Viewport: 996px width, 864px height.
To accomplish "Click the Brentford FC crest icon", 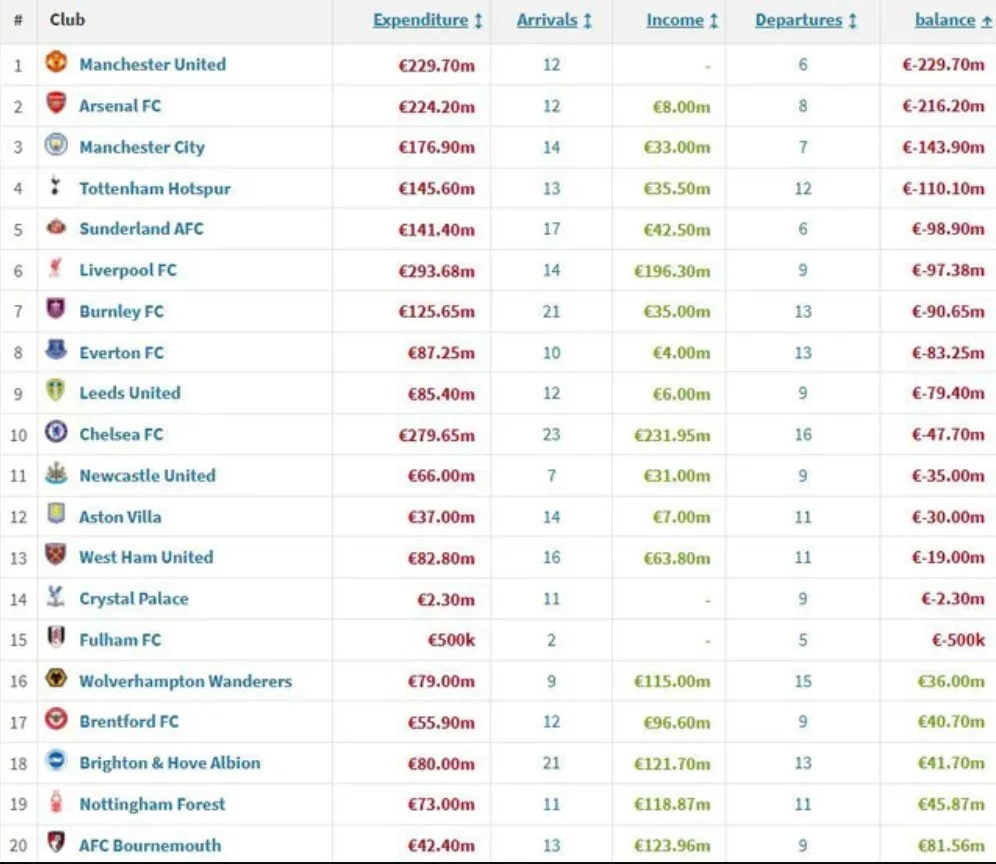I will coord(56,720).
